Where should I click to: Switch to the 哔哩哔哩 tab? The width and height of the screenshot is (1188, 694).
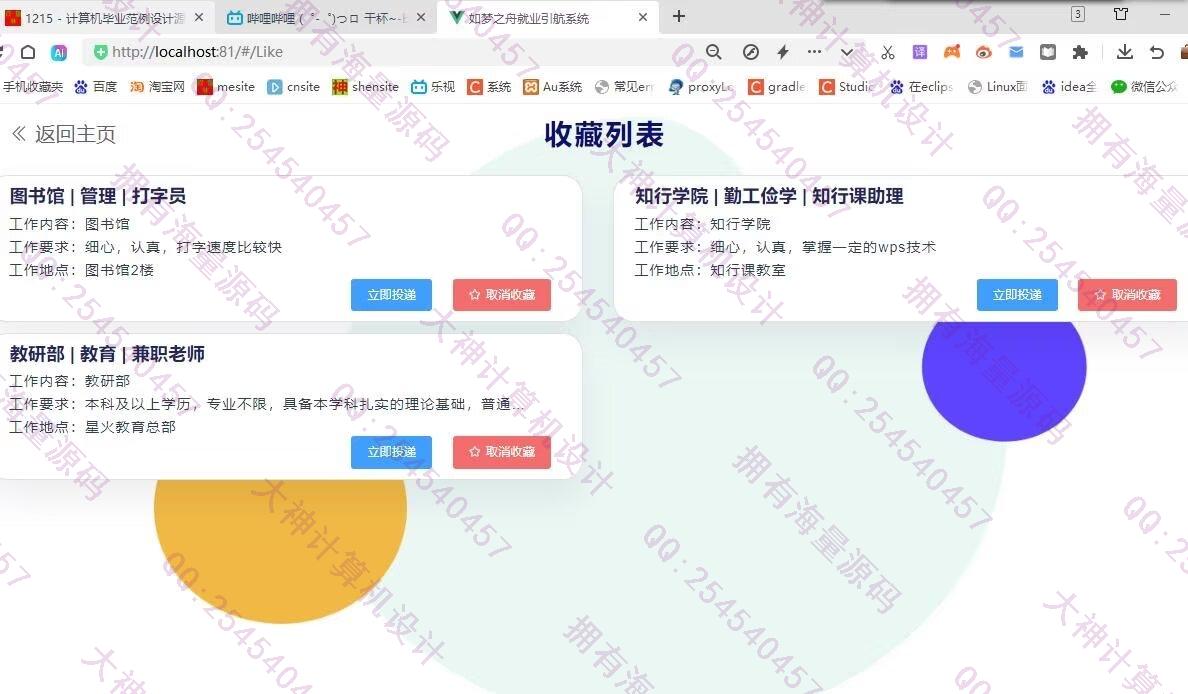[326, 17]
